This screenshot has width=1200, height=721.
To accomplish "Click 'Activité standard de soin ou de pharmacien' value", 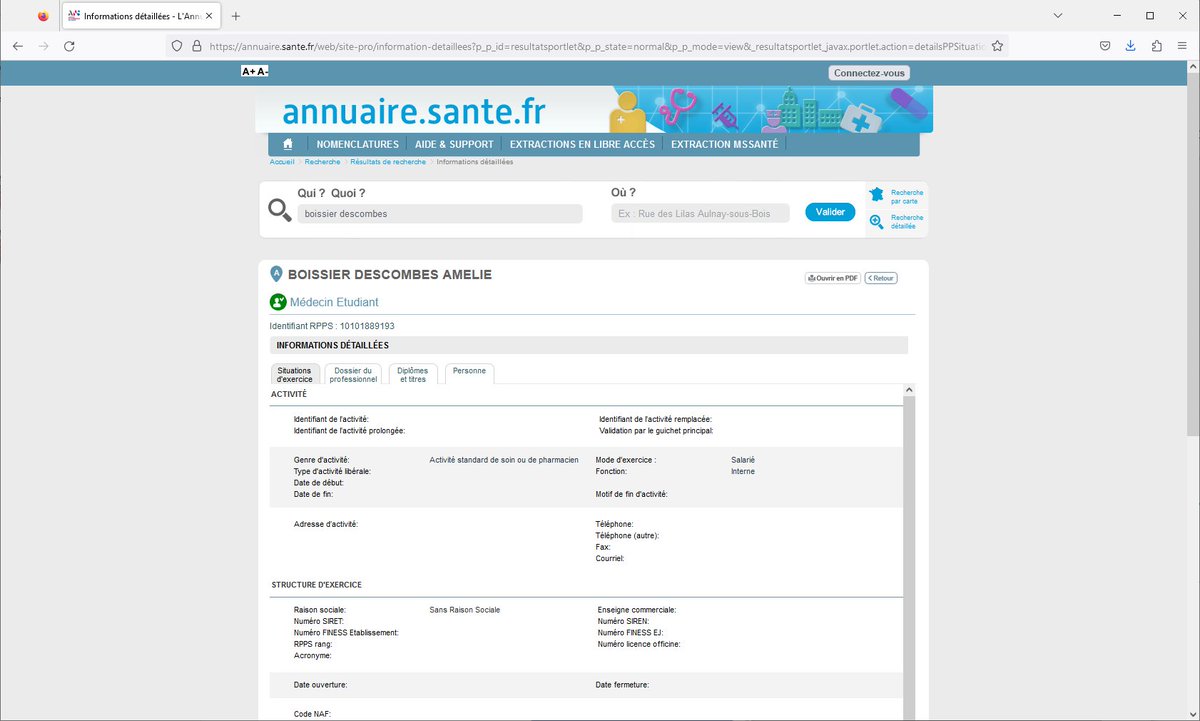I will (x=504, y=460).
